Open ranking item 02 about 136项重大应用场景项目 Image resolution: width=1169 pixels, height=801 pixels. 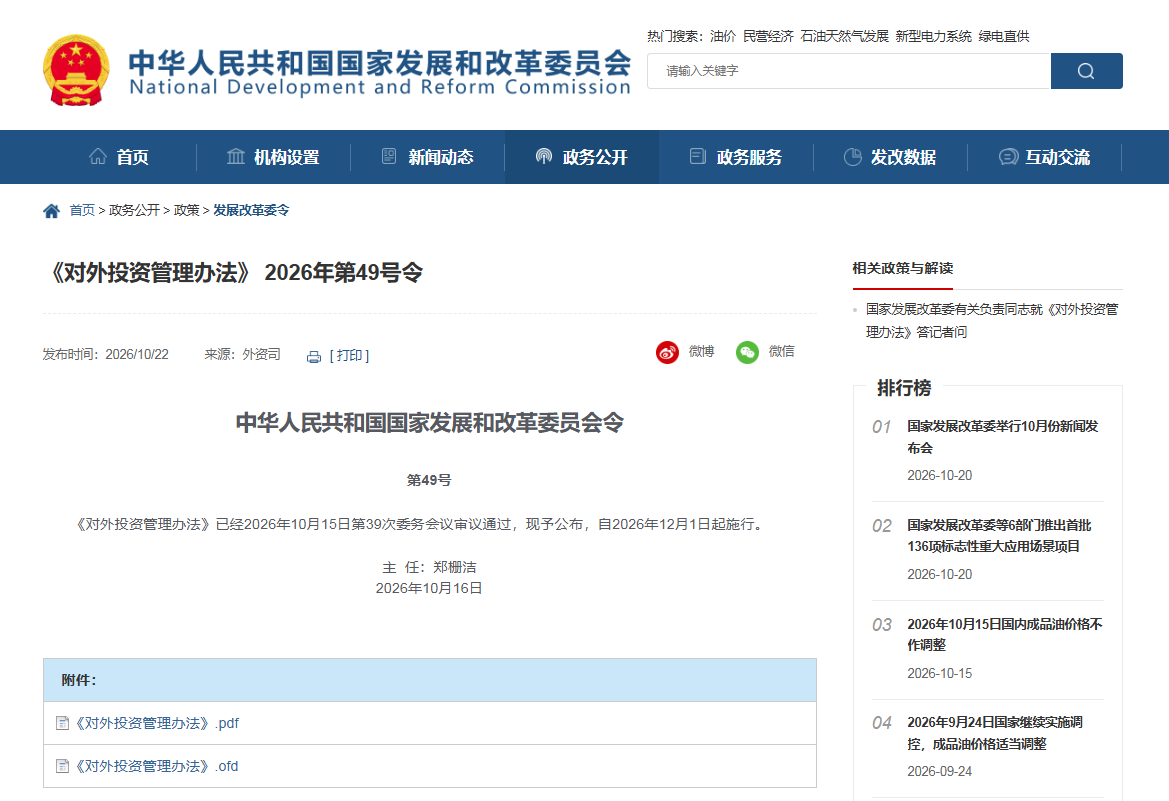tap(999, 535)
